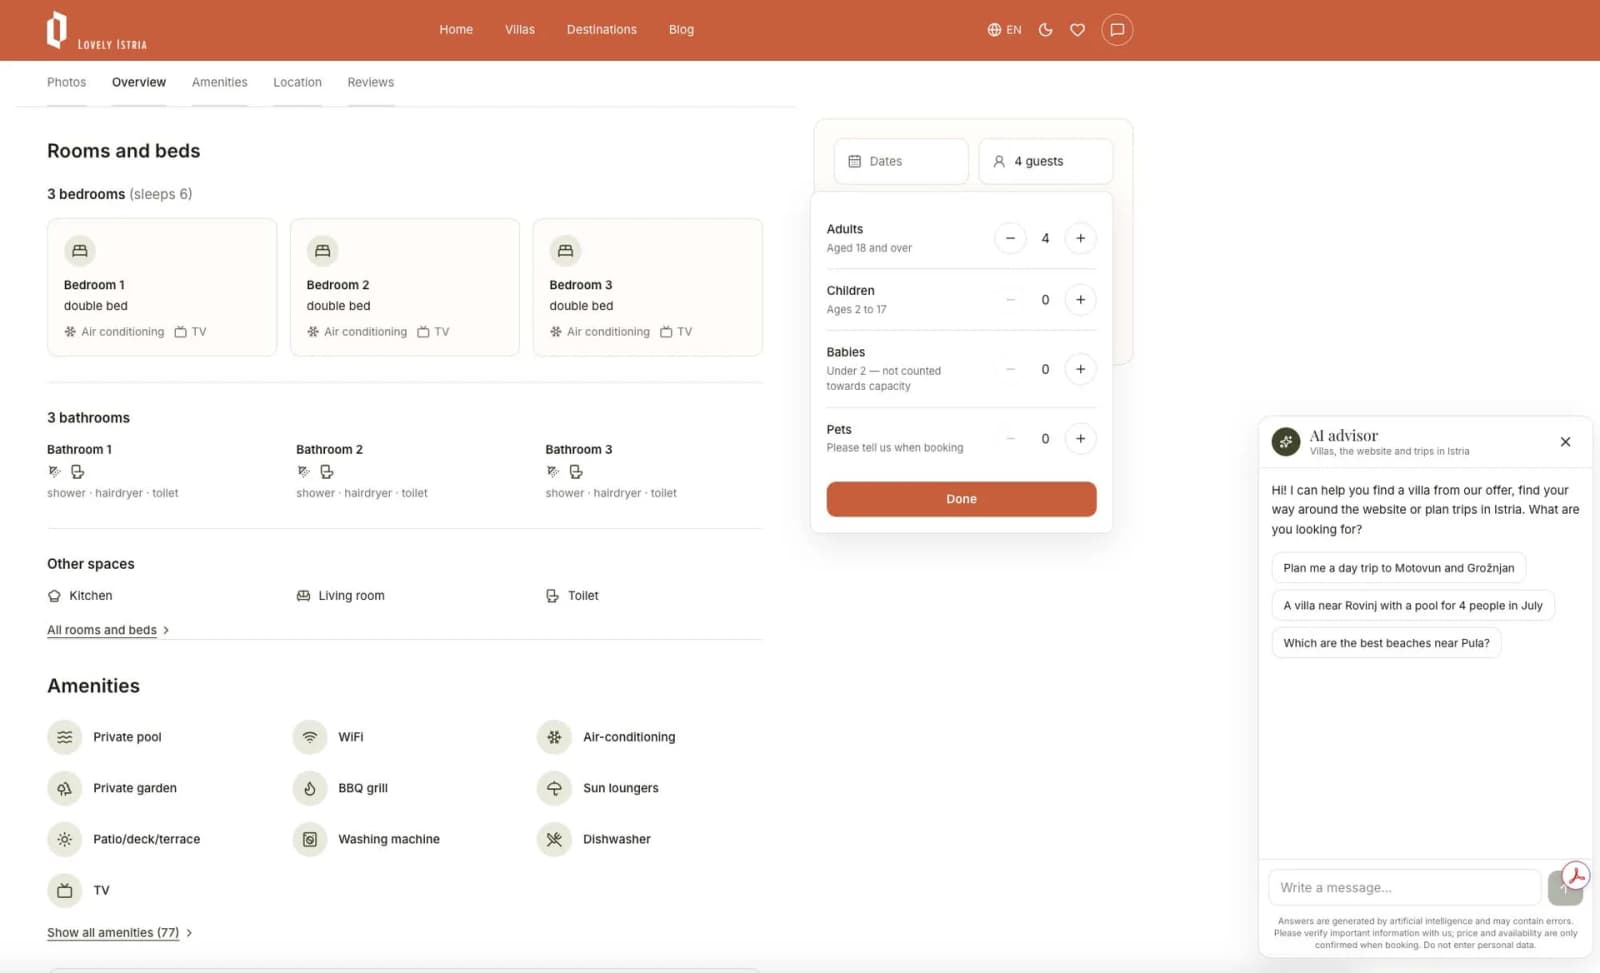This screenshot has height=973, width=1600.
Task: Close the AI advisor panel
Action: [x=1565, y=442]
